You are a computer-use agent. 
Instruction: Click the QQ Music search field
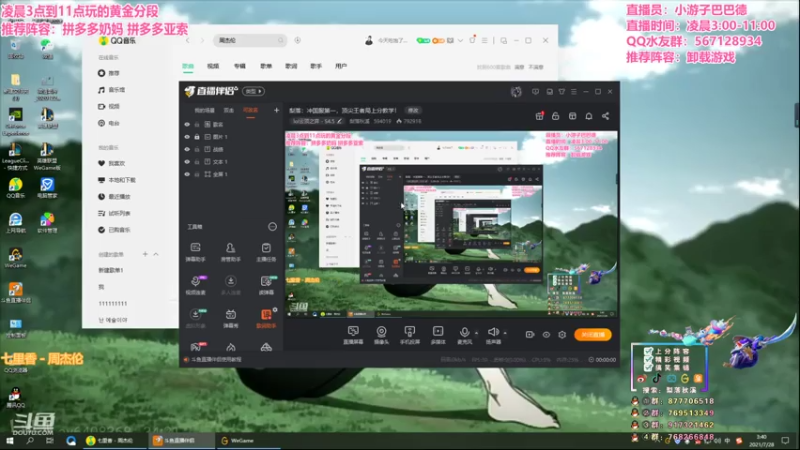pos(249,40)
